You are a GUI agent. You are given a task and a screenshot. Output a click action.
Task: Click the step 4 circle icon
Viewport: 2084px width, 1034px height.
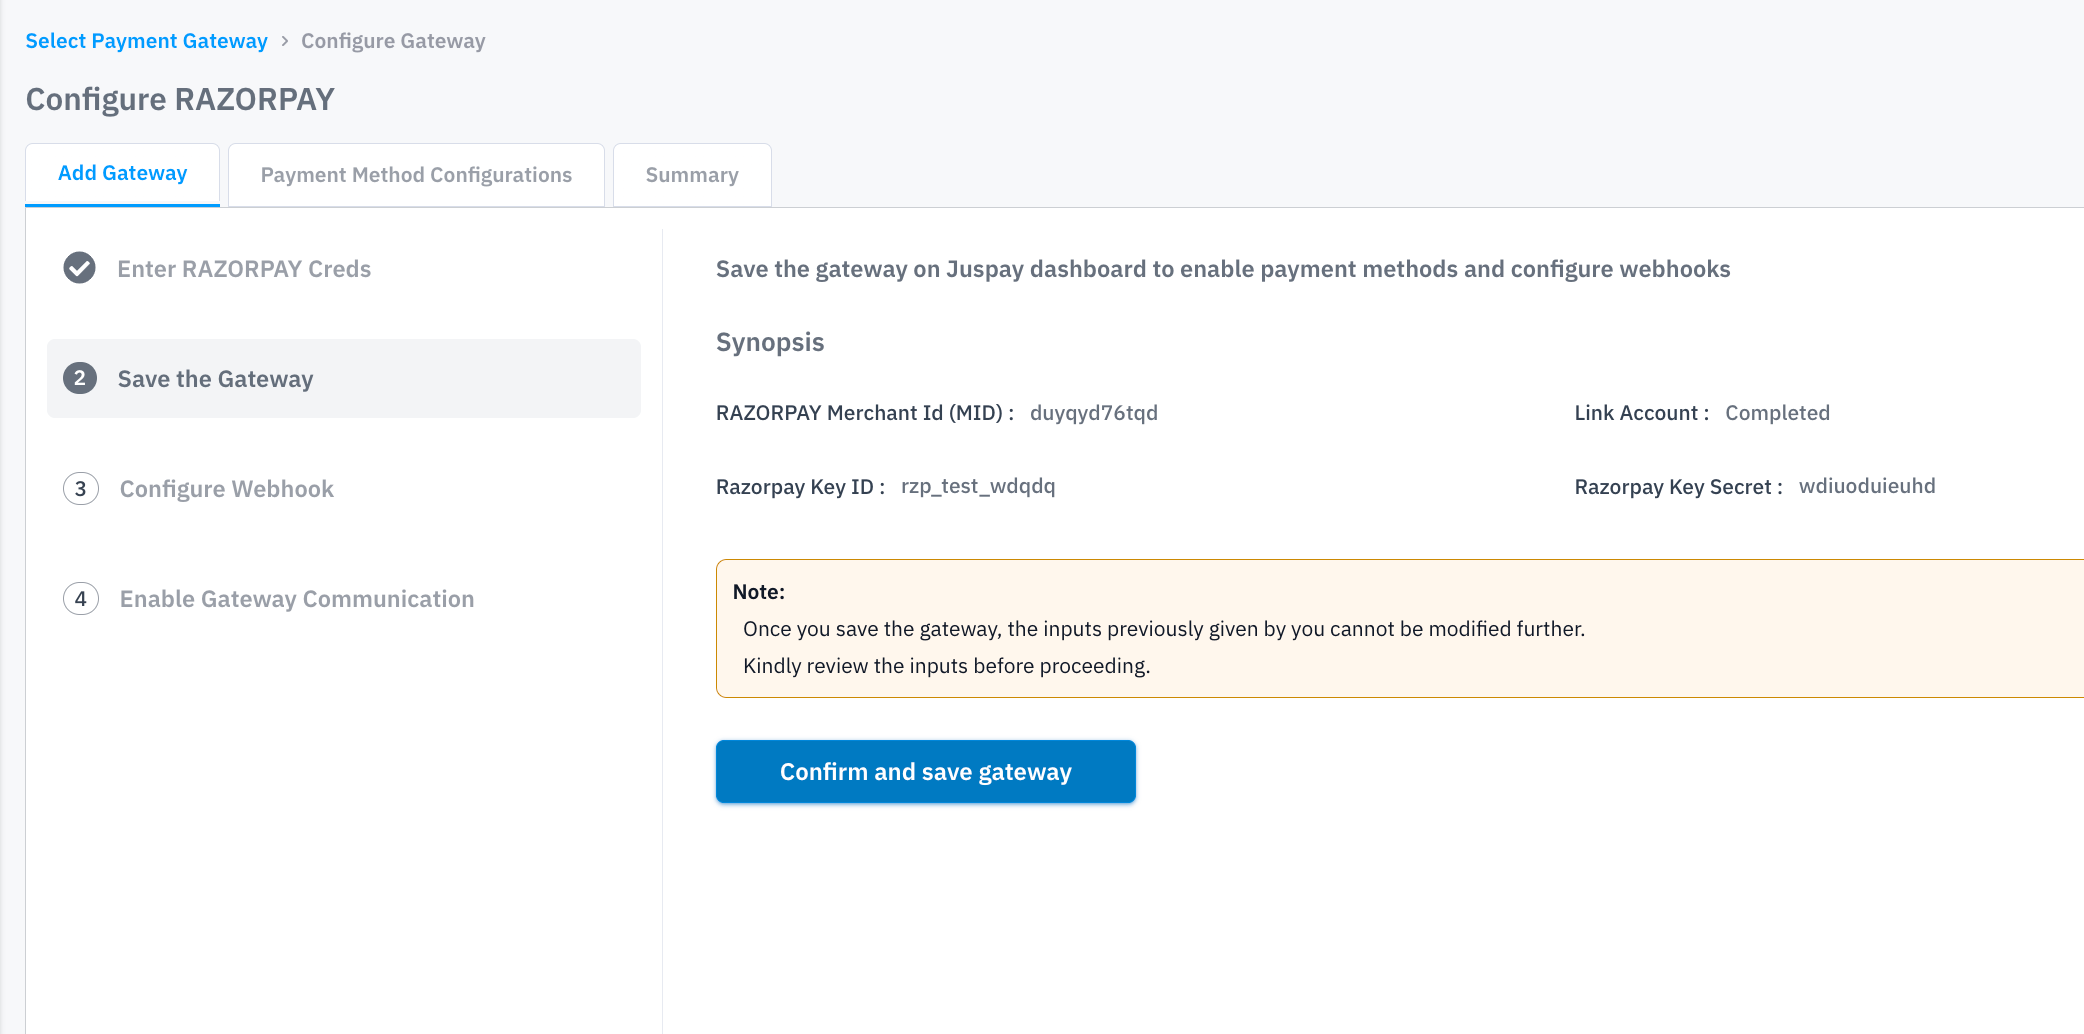(81, 598)
